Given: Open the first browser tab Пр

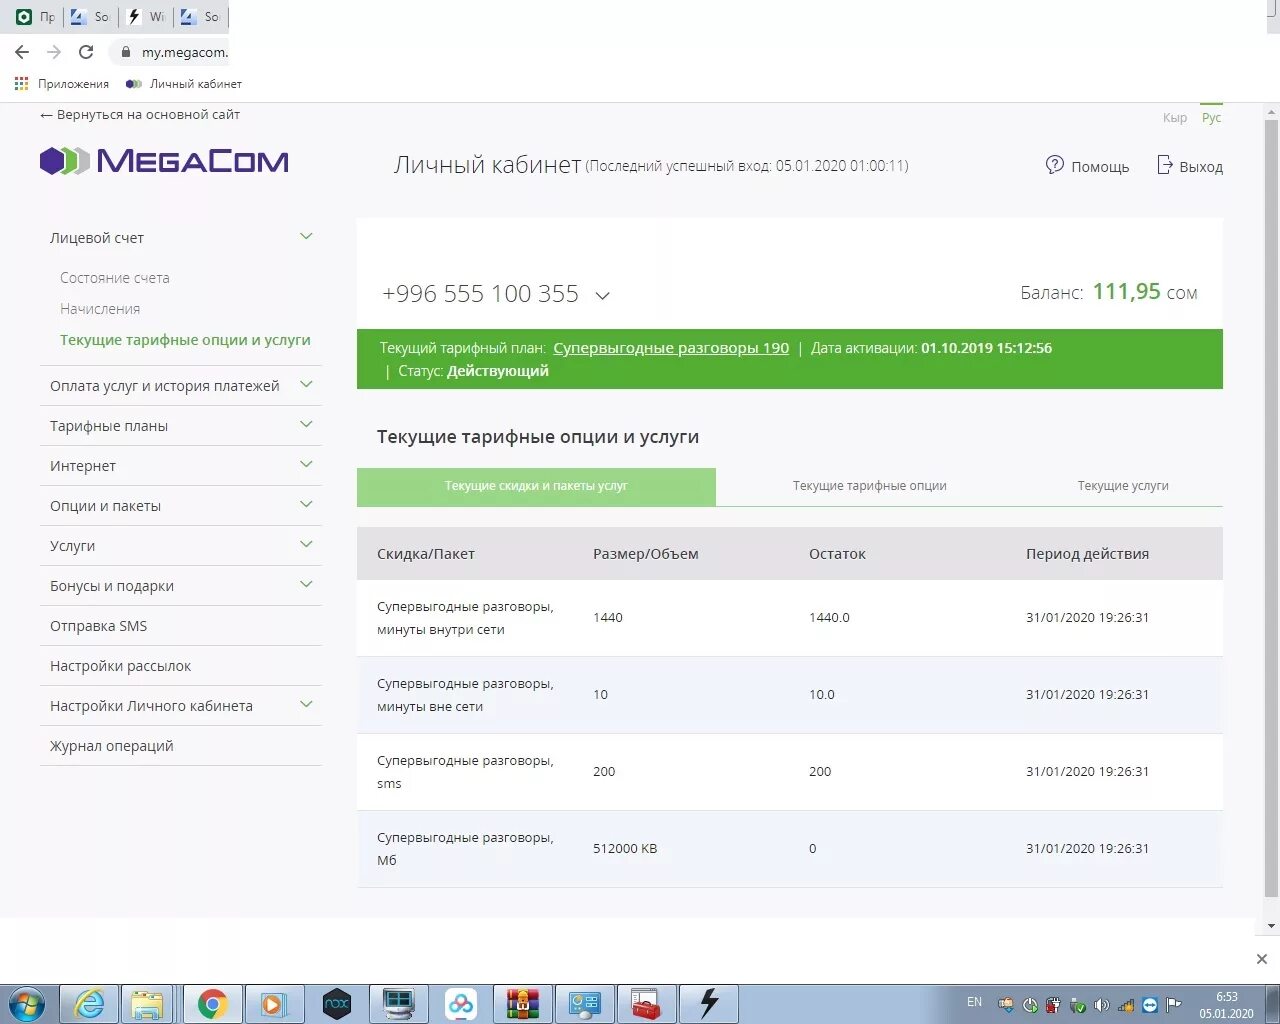Looking at the screenshot, I should tap(36, 17).
